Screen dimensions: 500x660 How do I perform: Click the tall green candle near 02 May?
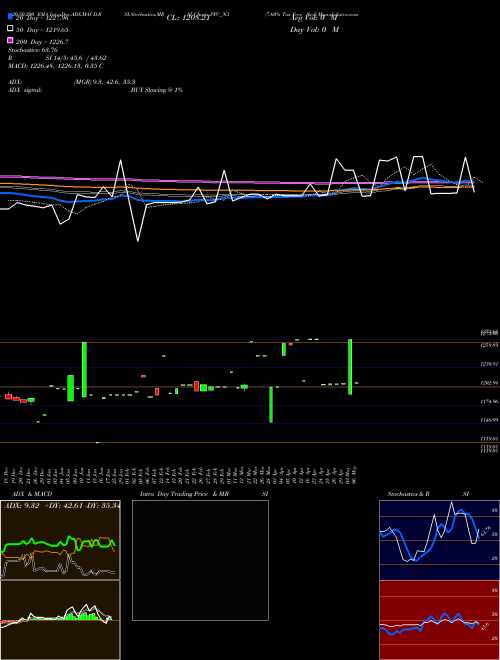[x=350, y=367]
